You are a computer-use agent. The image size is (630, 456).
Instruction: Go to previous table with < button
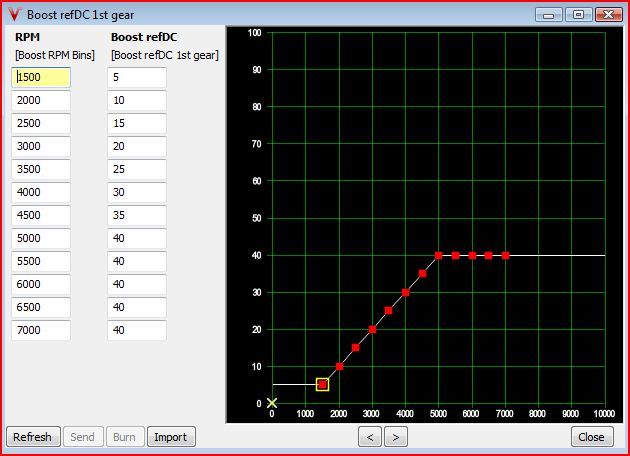(x=370, y=437)
